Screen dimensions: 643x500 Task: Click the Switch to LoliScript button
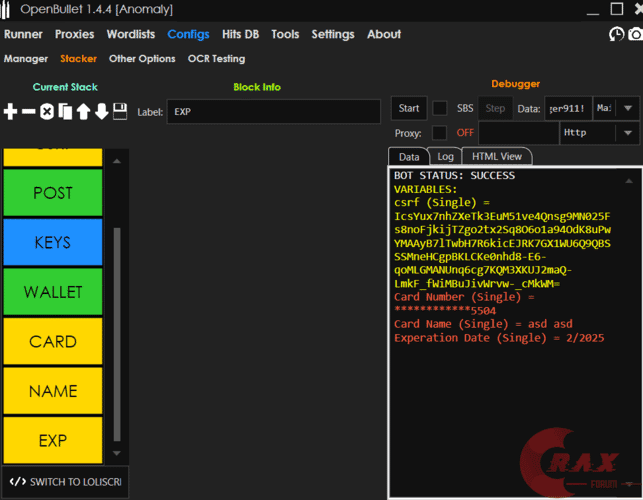click(x=65, y=482)
